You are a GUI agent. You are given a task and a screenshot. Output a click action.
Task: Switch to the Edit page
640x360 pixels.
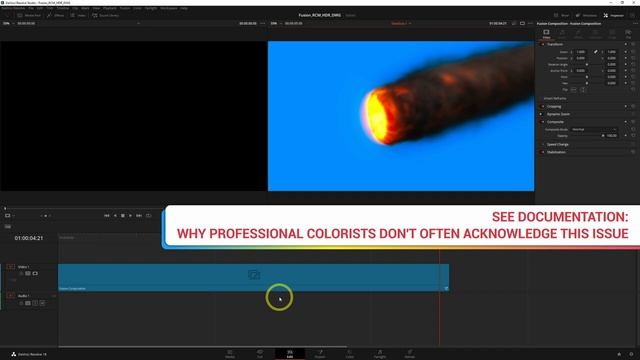pos(290,354)
